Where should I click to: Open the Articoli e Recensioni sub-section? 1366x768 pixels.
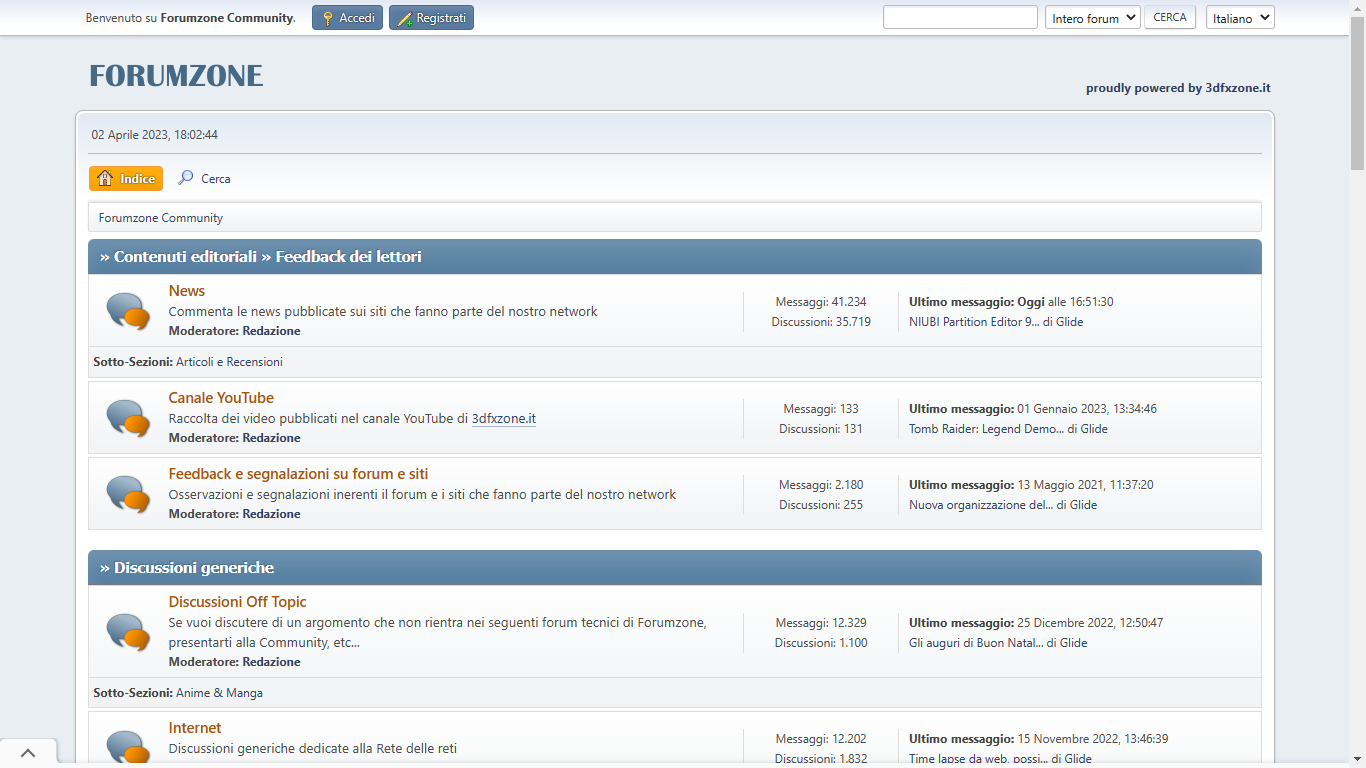tap(229, 362)
